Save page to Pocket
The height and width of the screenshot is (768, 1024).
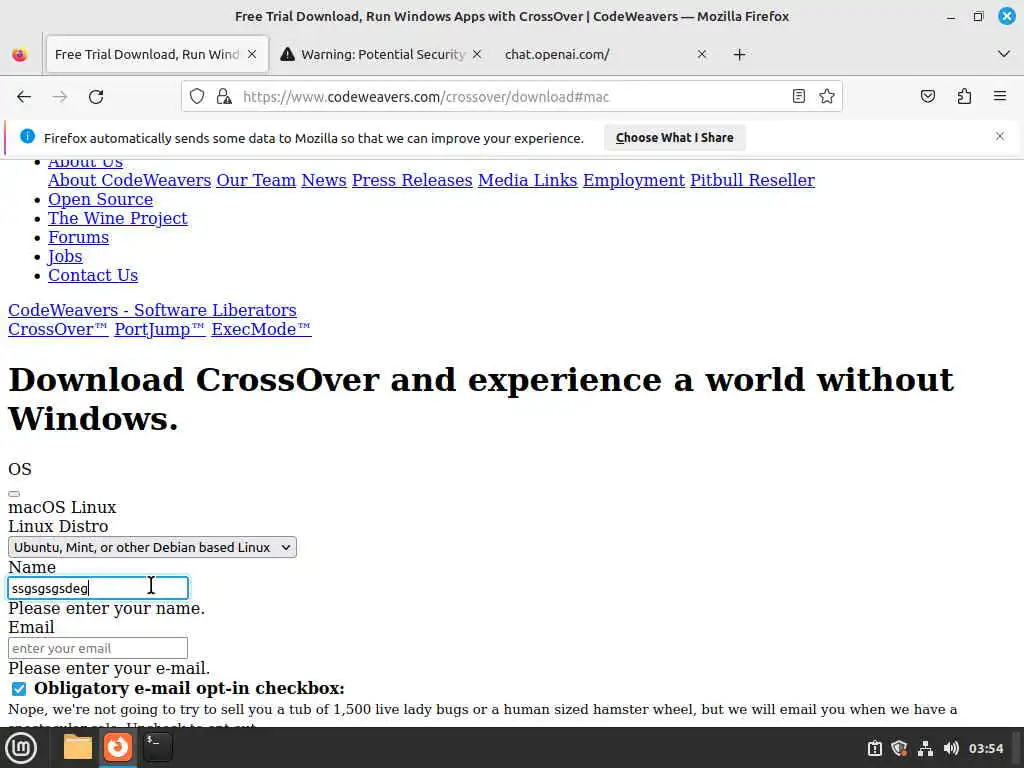click(x=927, y=97)
